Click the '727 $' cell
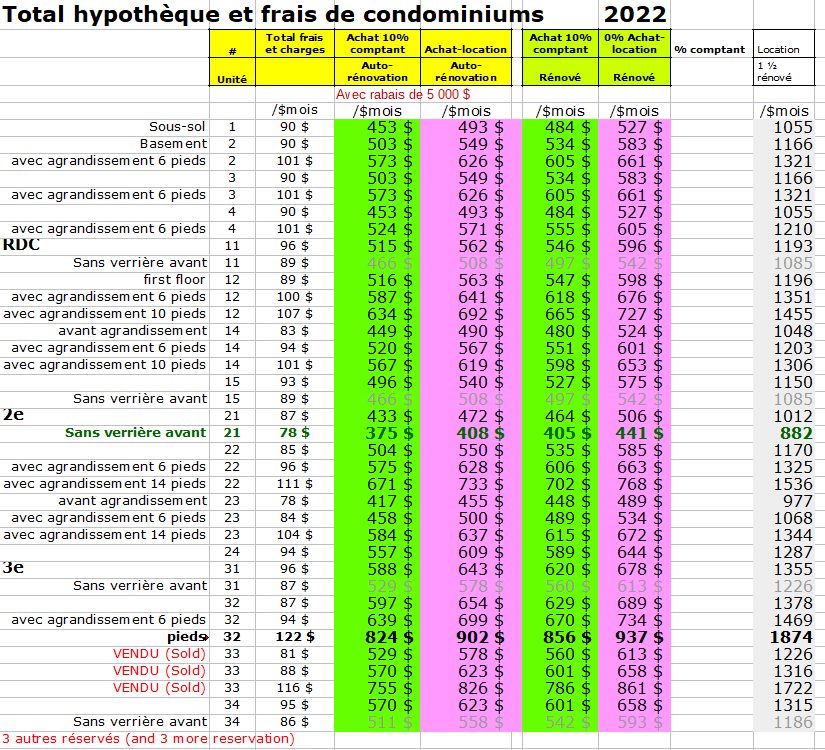This screenshot has width=825, height=750. point(639,314)
